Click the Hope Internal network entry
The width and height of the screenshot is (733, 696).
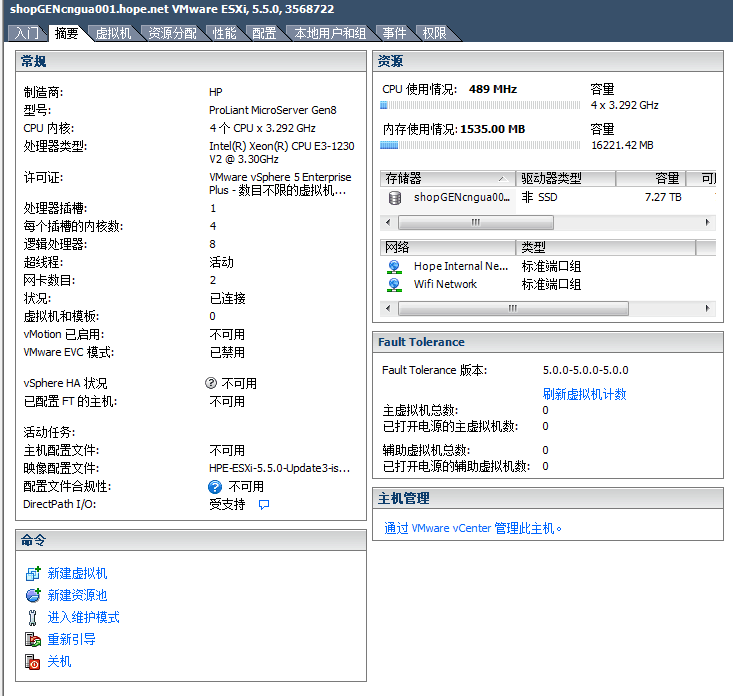460,266
